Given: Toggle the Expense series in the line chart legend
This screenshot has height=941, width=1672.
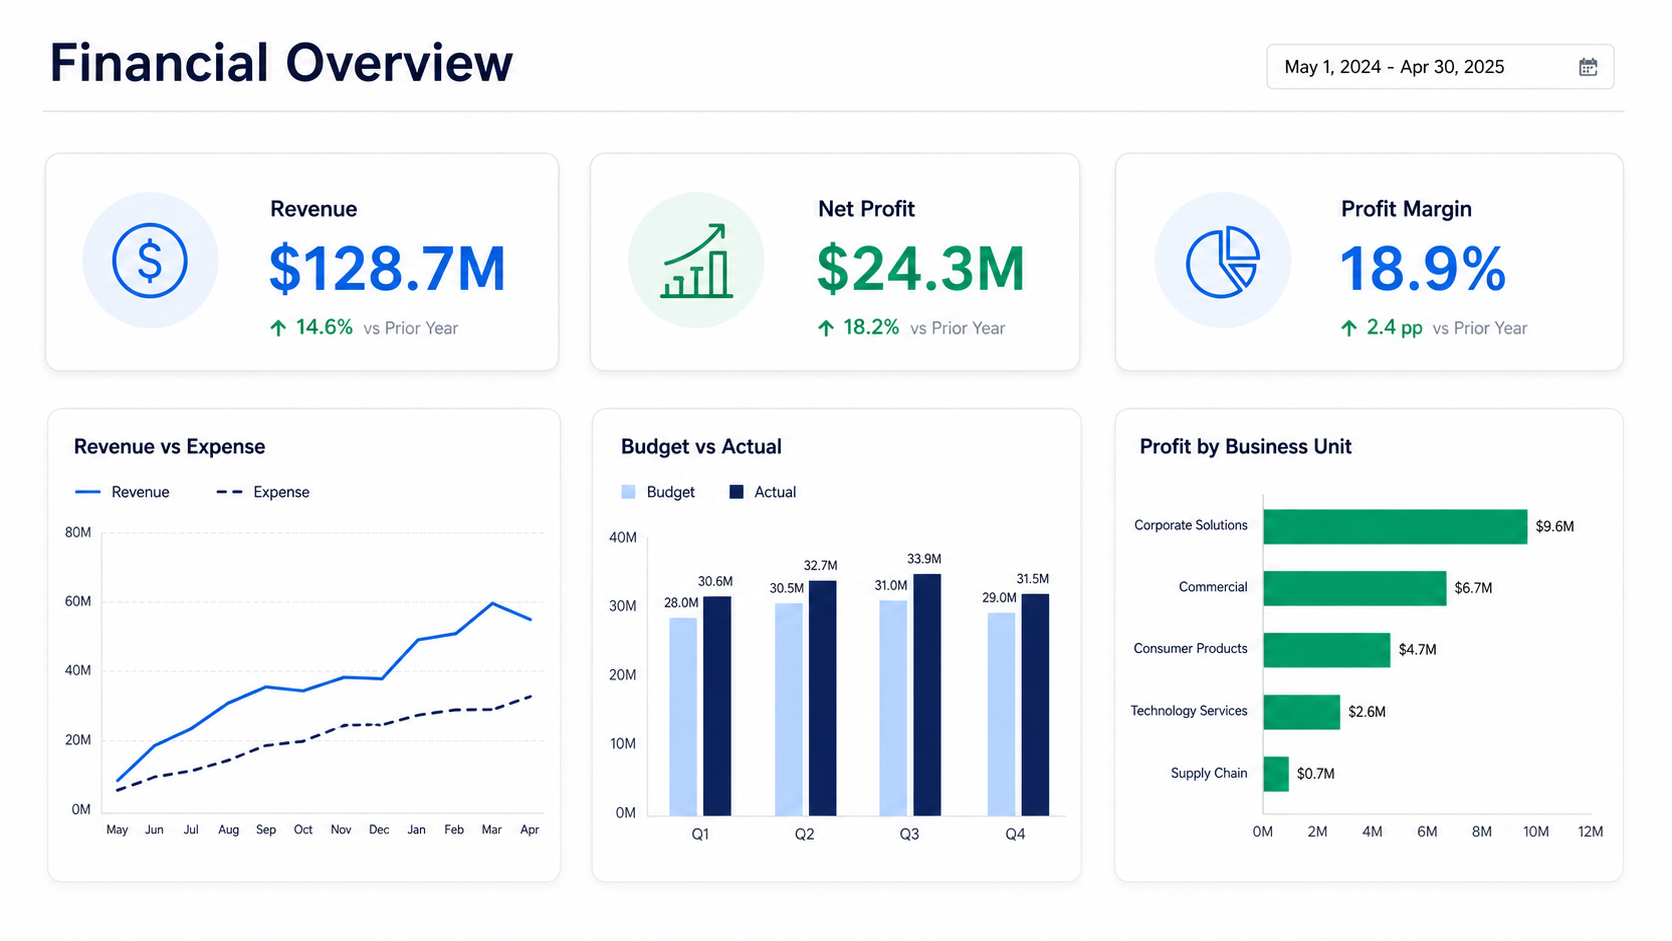Looking at the screenshot, I should click(263, 492).
